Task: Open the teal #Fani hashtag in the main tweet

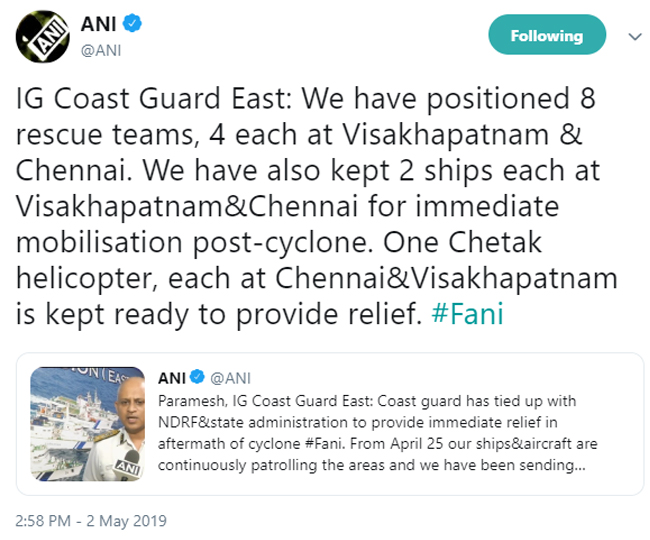Action: [467, 314]
